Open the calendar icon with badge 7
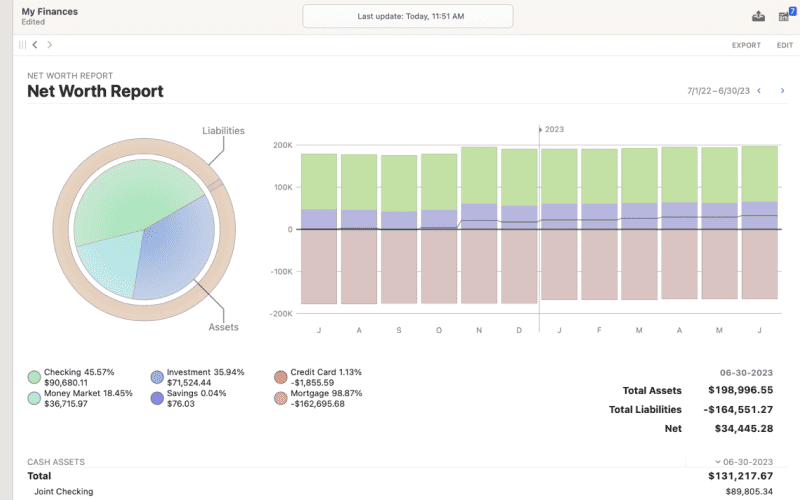This screenshot has height=500, width=800. pos(784,16)
